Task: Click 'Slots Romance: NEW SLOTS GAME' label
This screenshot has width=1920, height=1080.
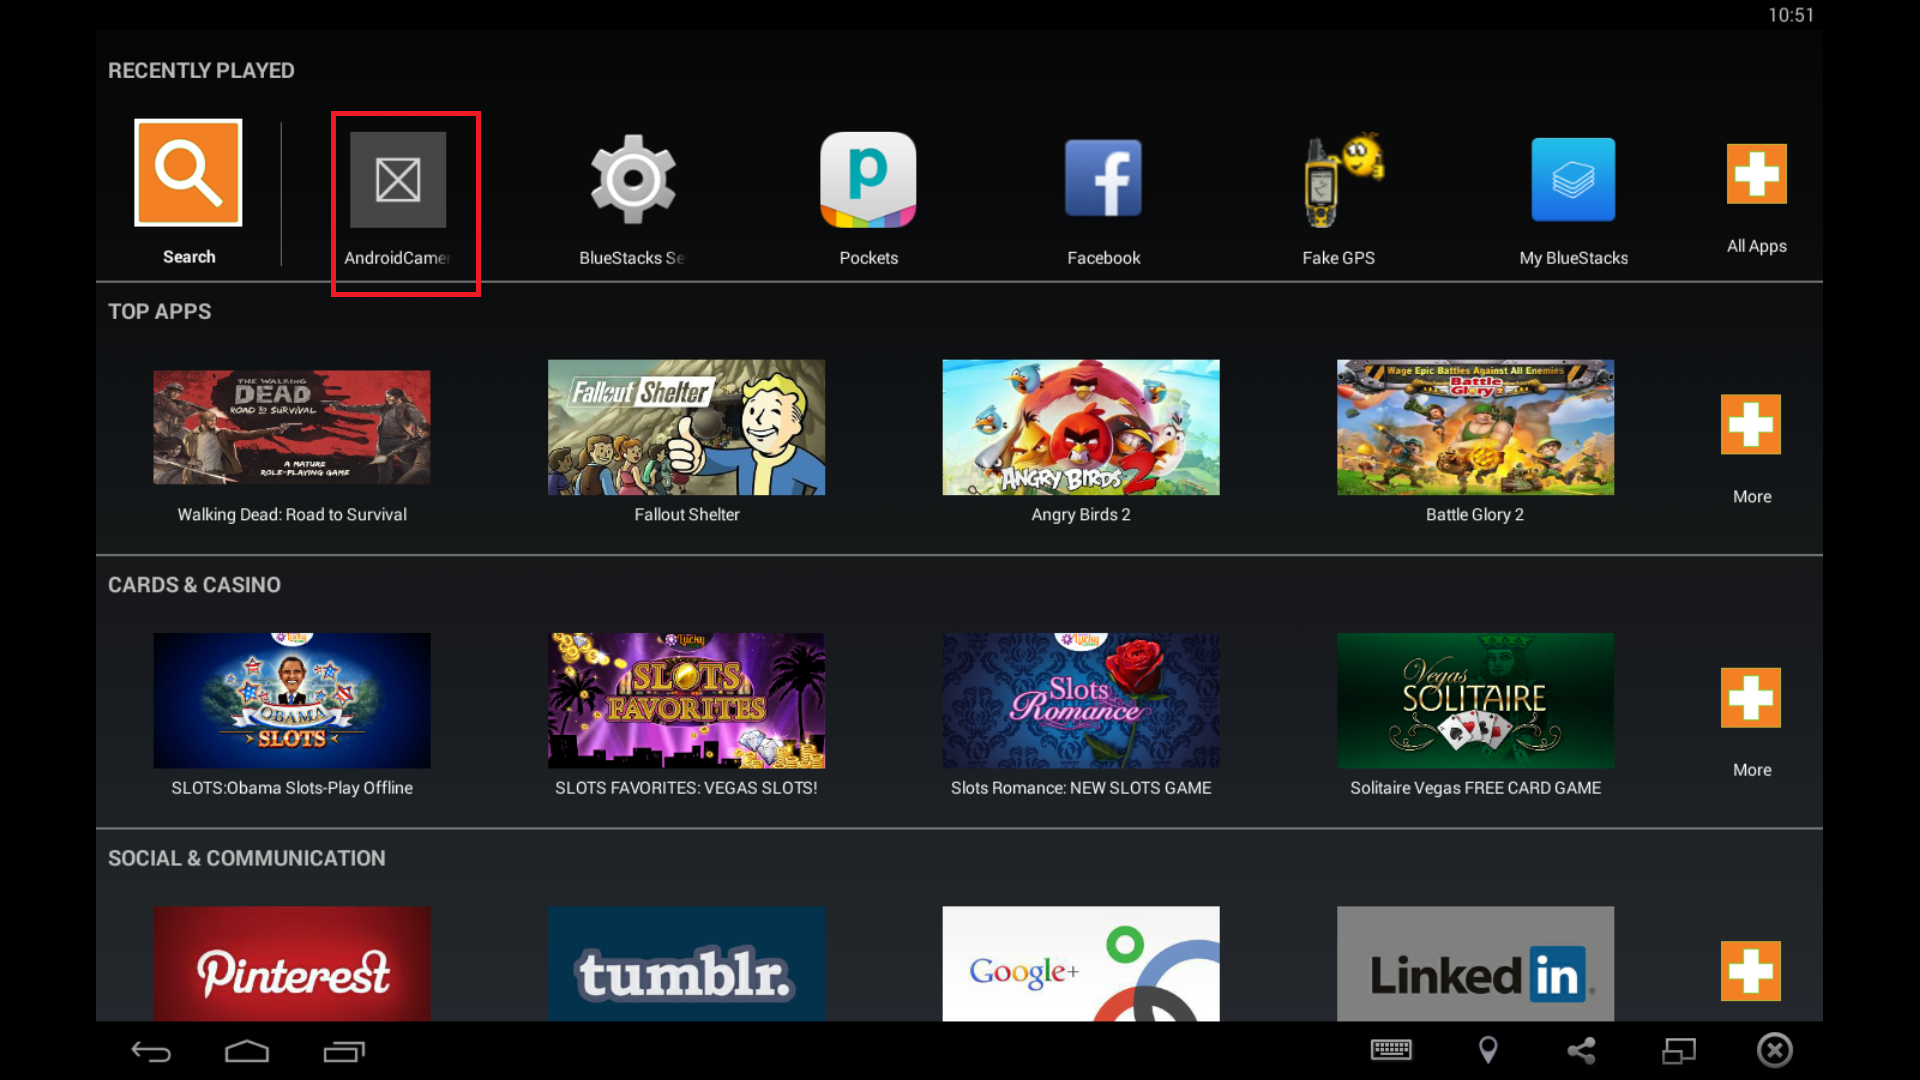Action: click(1081, 788)
